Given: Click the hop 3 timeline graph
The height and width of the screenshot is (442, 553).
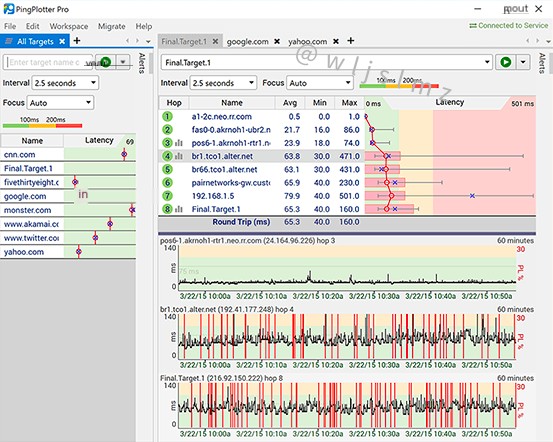Looking at the screenshot, I should 347,268.
